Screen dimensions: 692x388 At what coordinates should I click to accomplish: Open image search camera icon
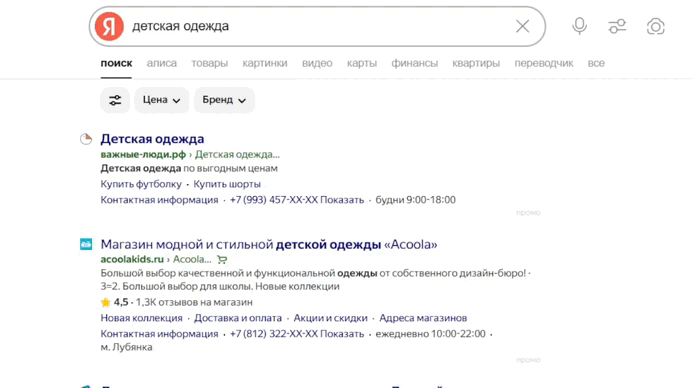tap(655, 26)
